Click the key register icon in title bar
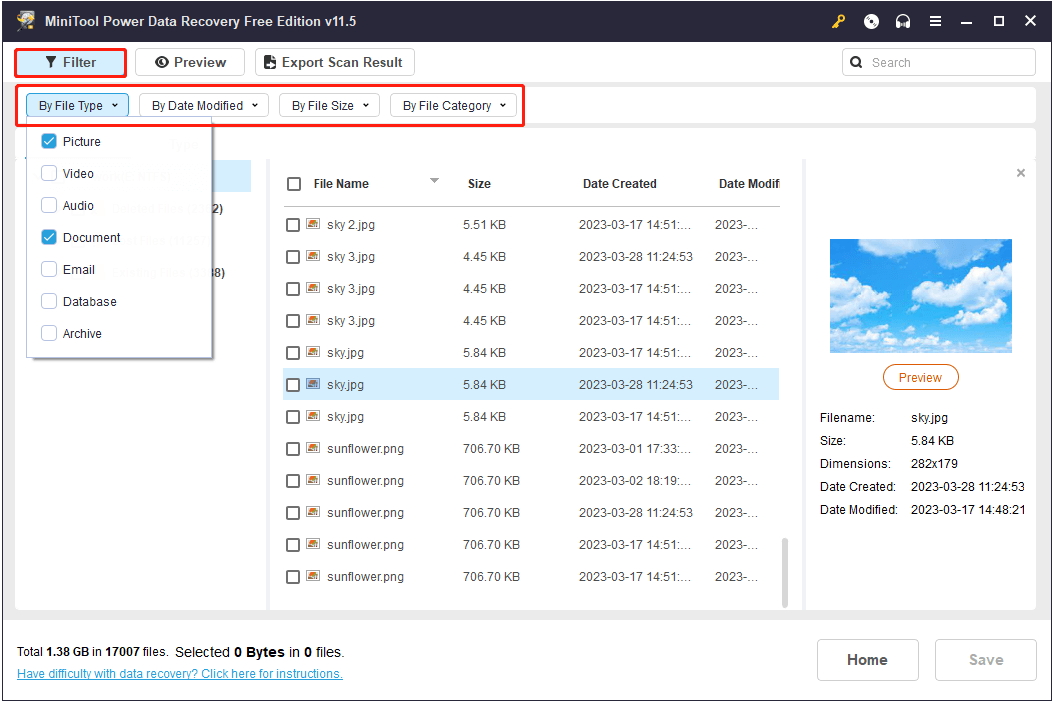 tap(839, 22)
